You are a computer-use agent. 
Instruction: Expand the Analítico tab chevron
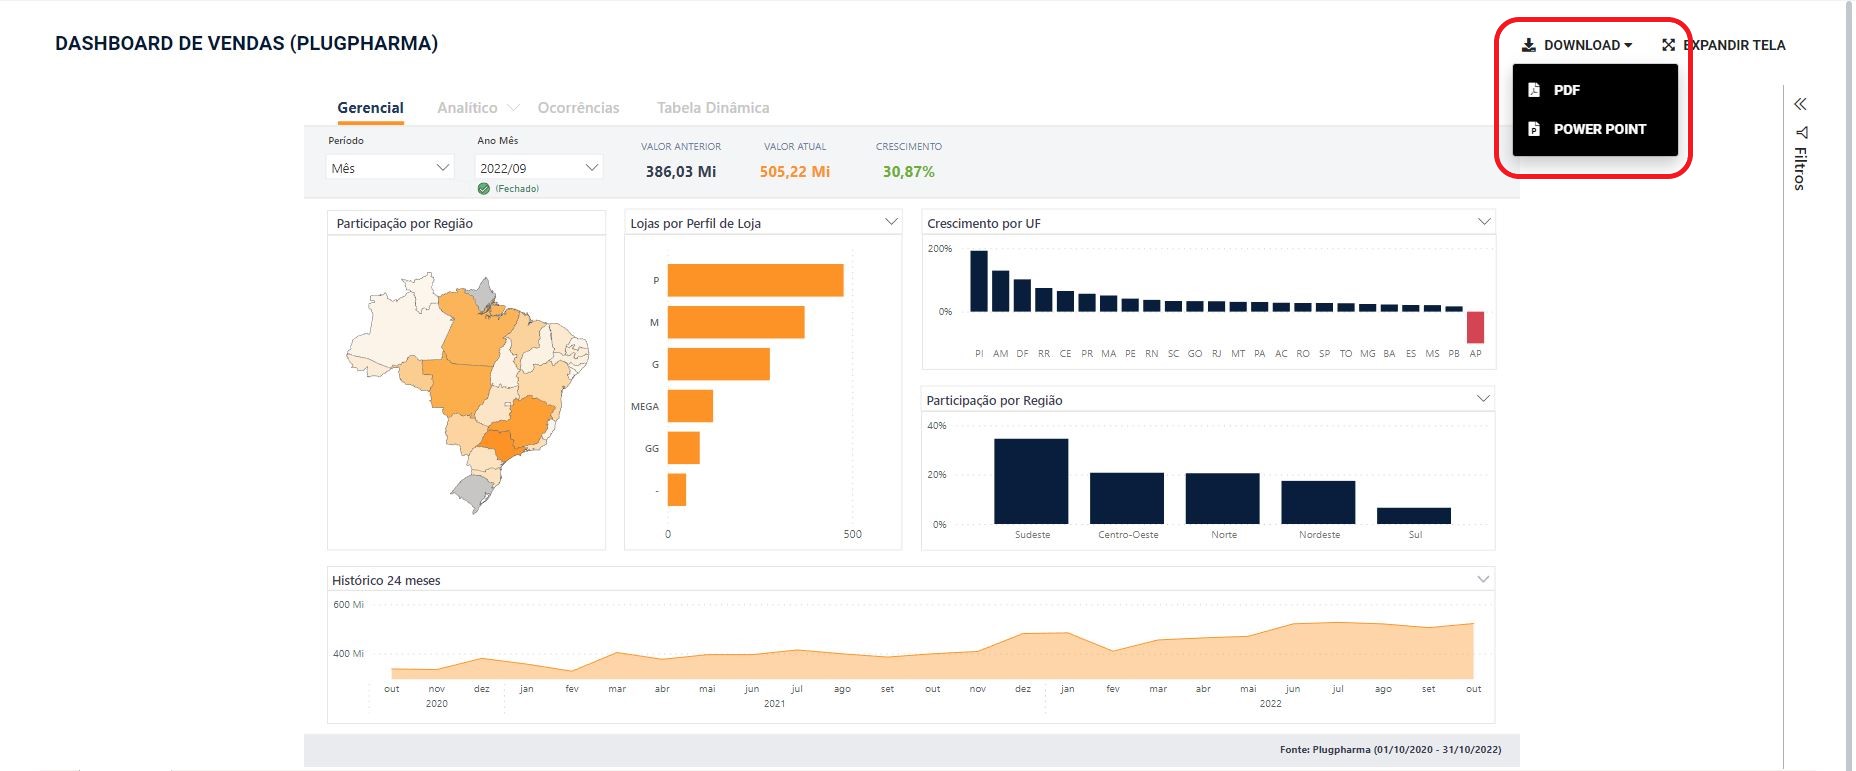[514, 108]
